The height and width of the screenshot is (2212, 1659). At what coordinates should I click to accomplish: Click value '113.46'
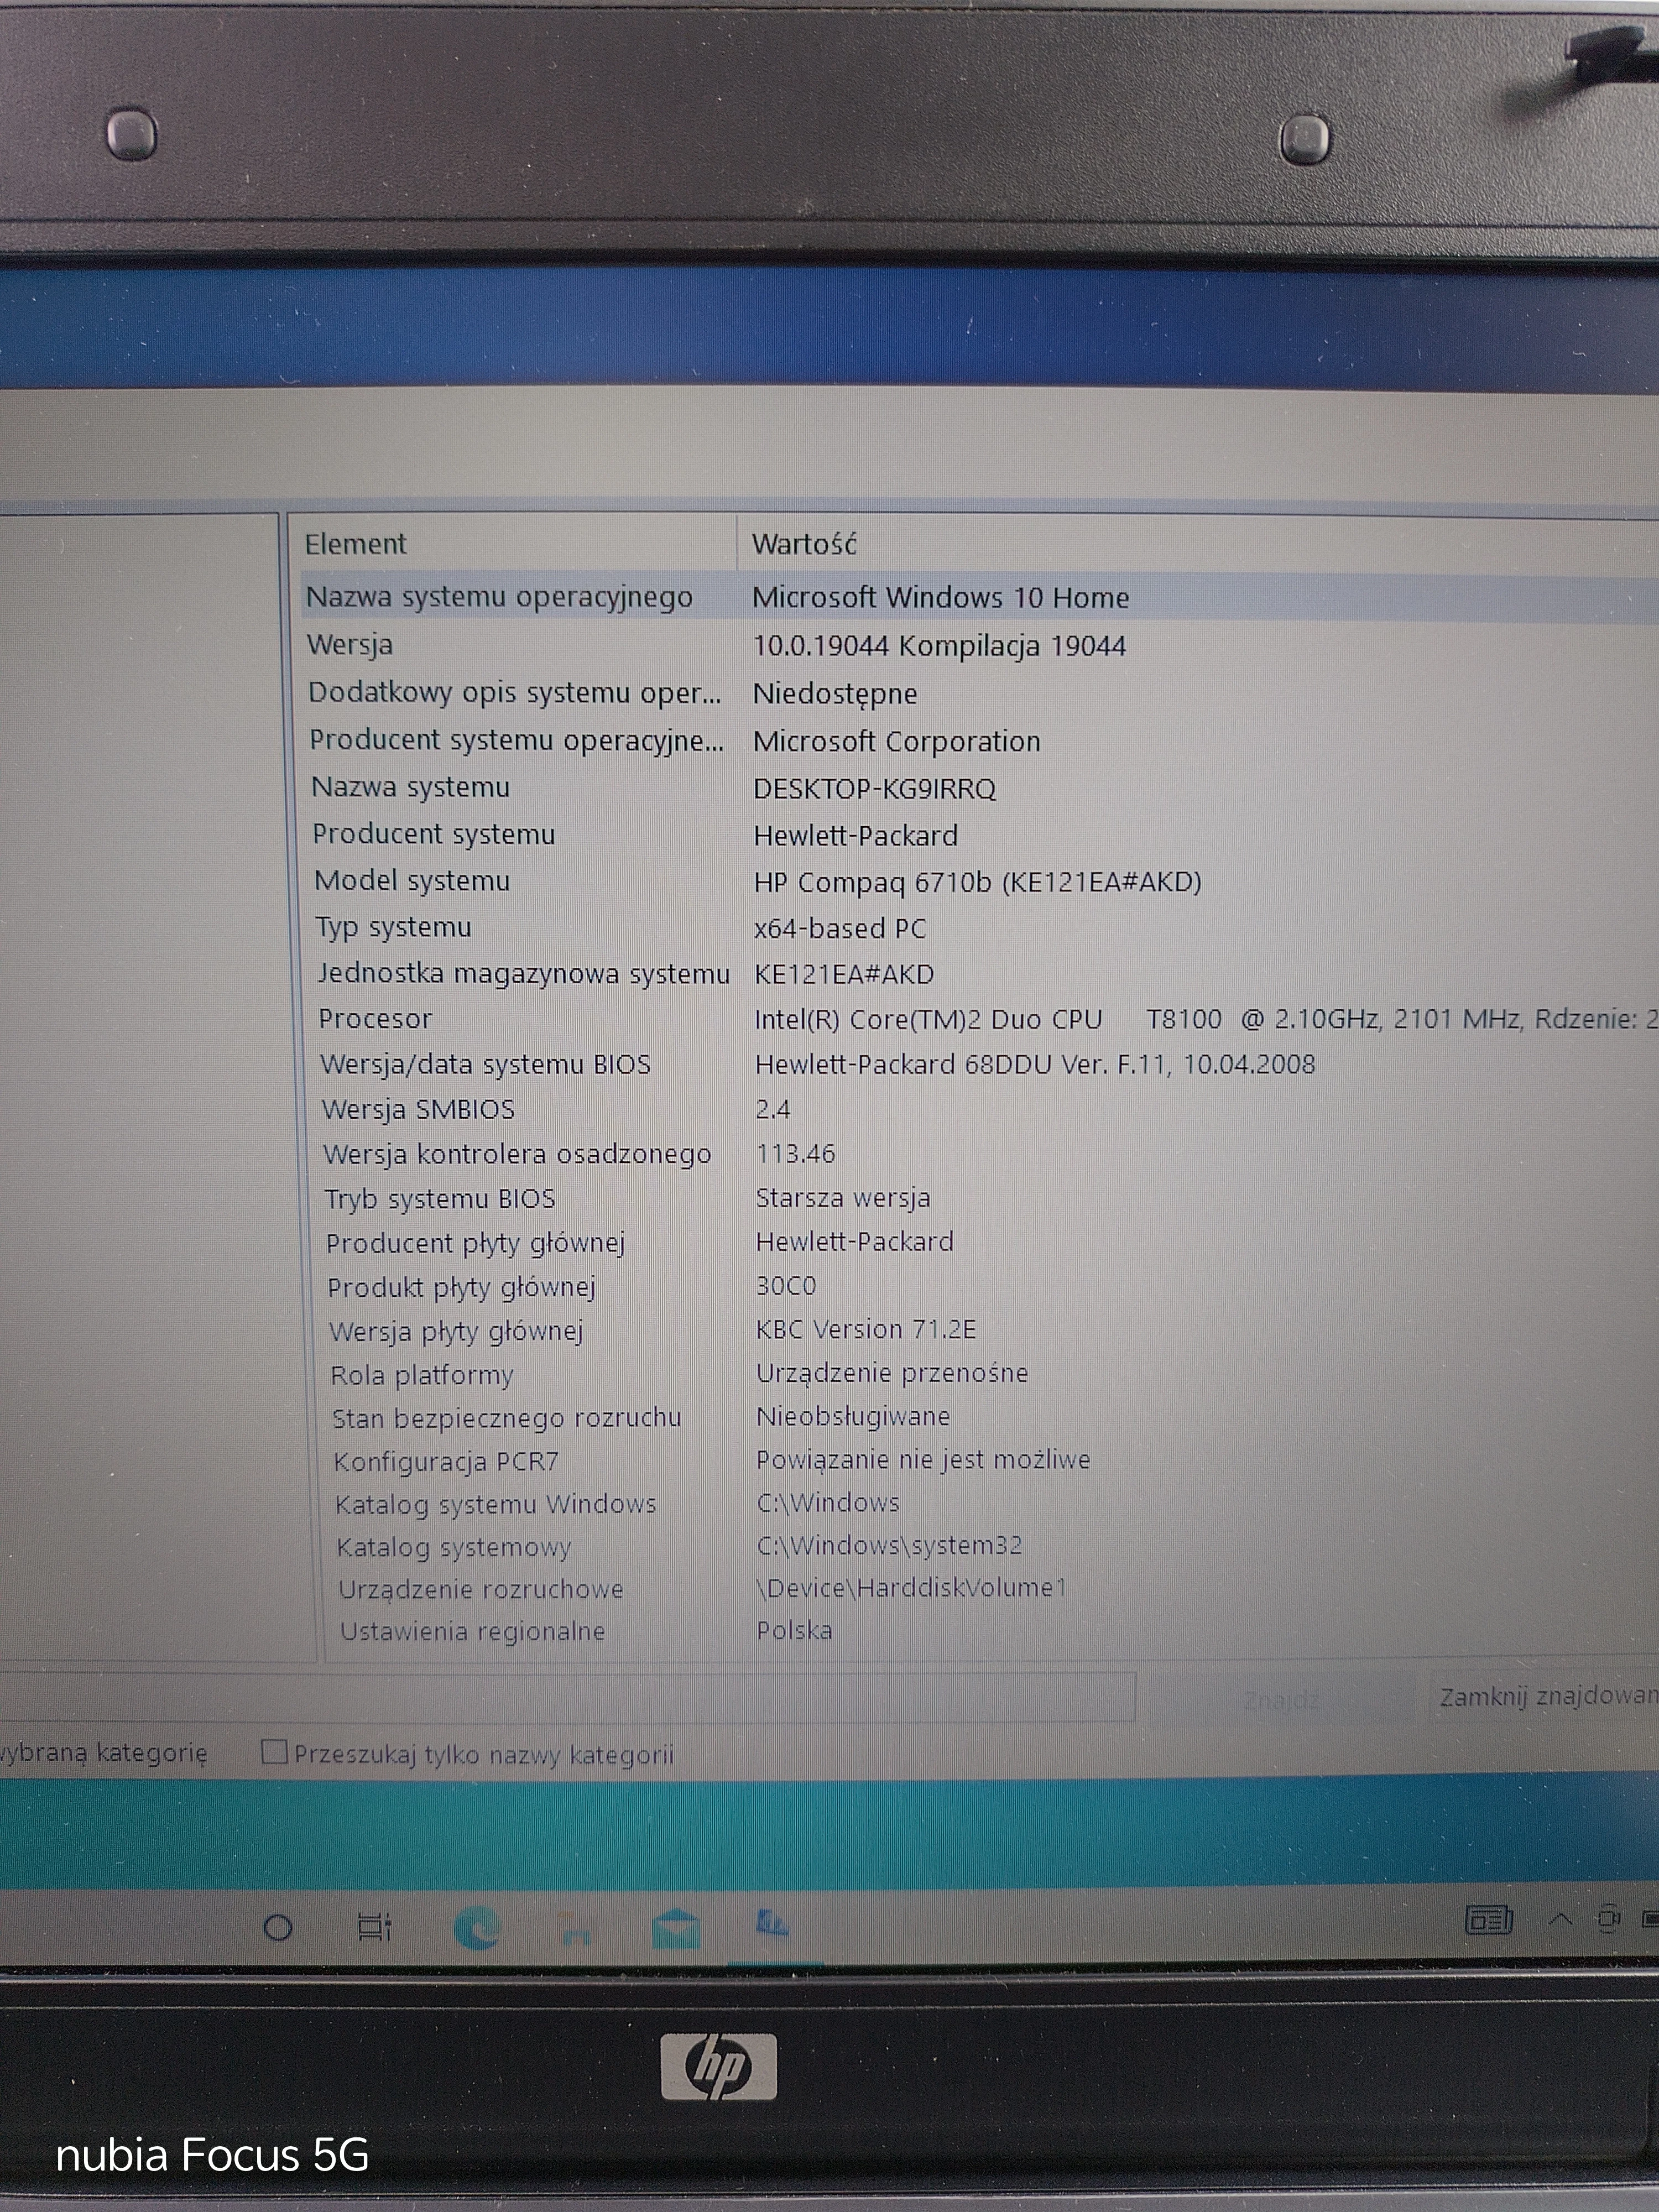(x=795, y=1154)
